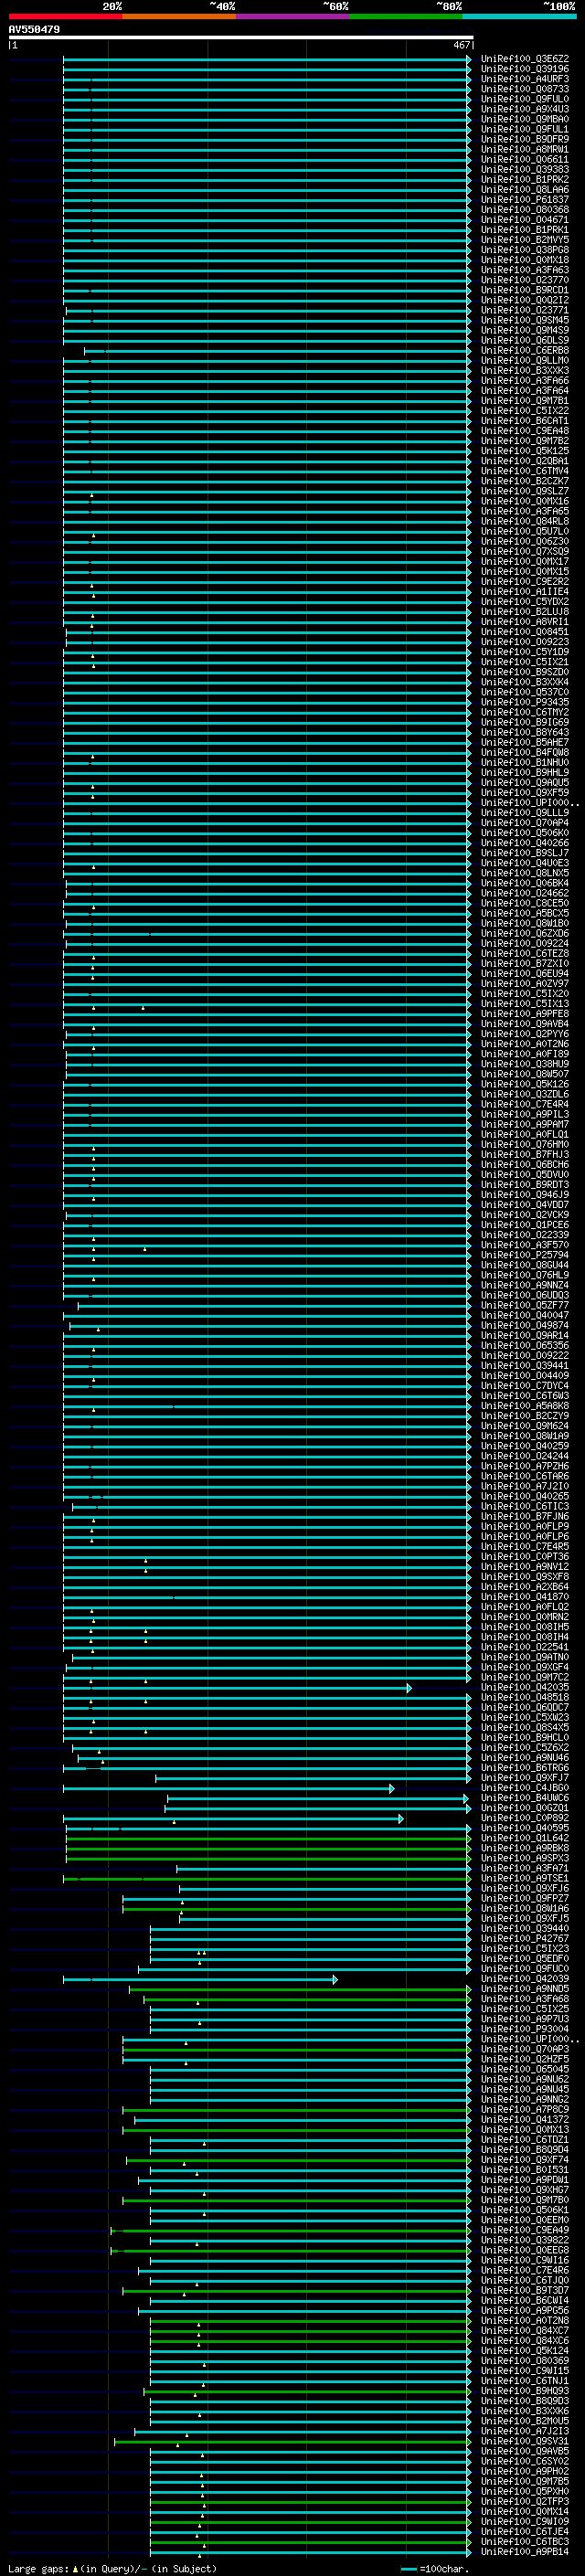This screenshot has width=585, height=2576.
Task: Choose UniRef100_A9TSE1 label
Action: [525, 1879]
